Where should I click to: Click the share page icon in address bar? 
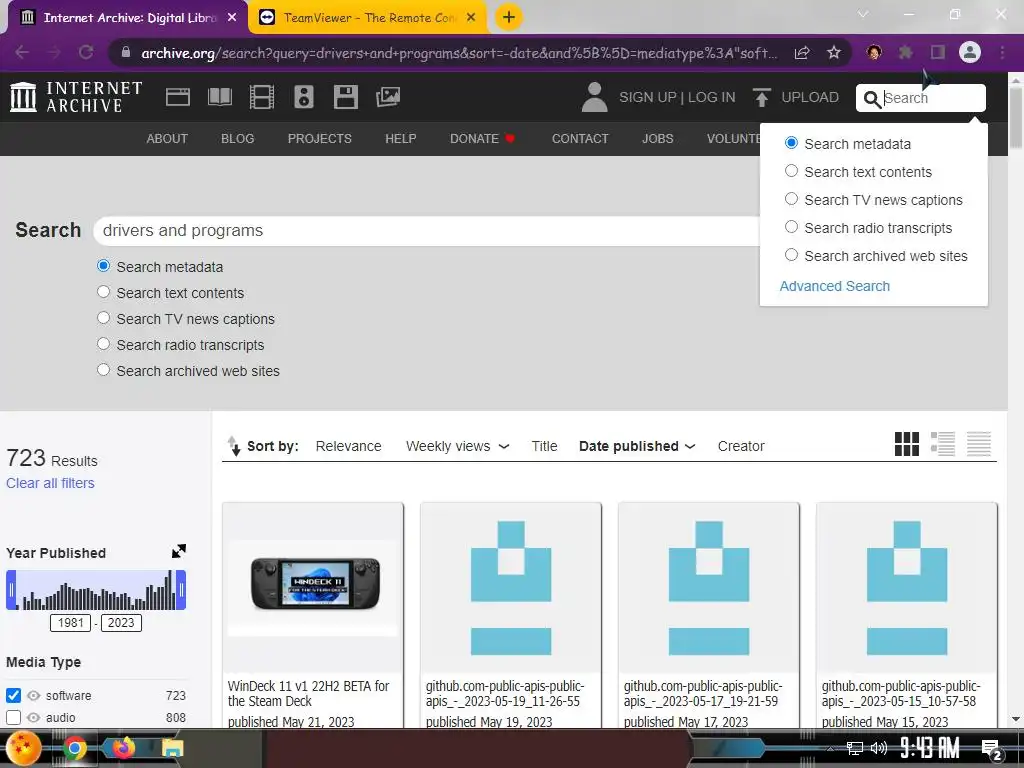coord(802,52)
